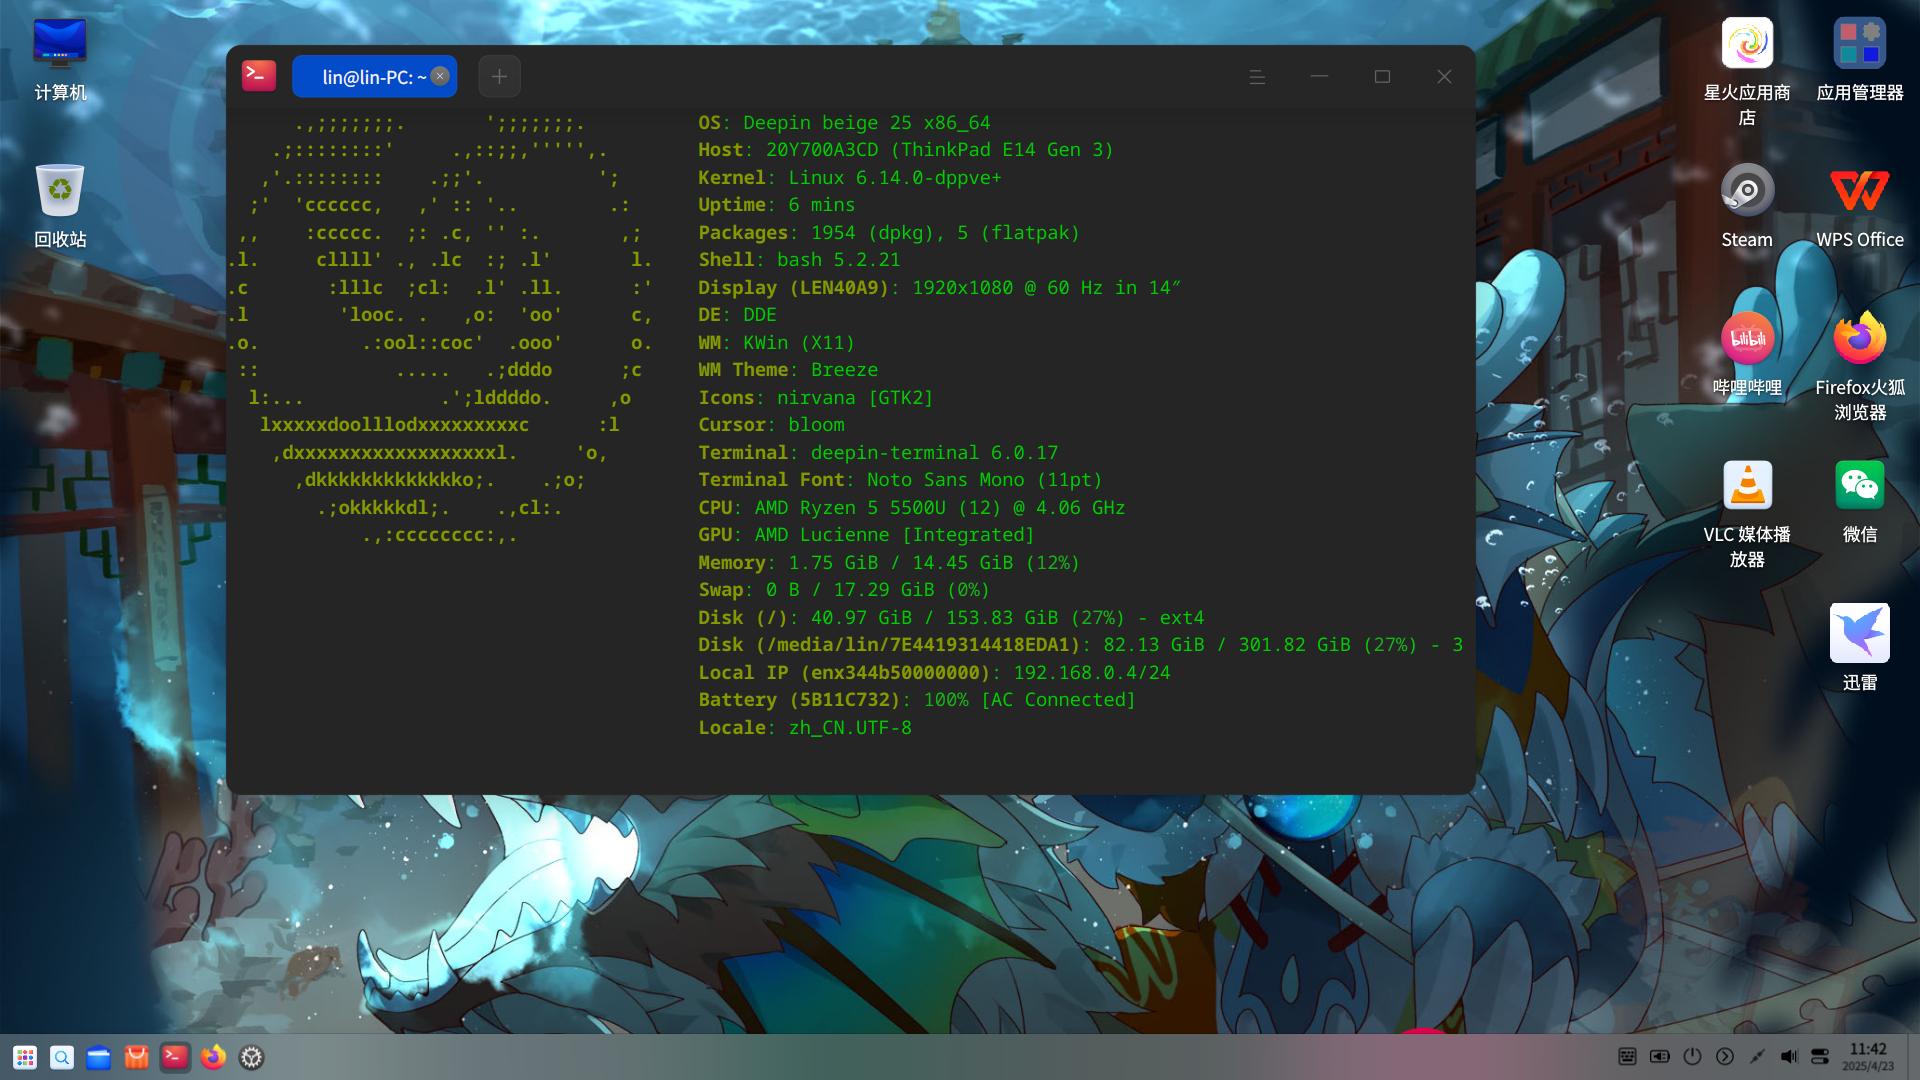Maximize the terminal window
The image size is (1920, 1080).
(x=1382, y=77)
